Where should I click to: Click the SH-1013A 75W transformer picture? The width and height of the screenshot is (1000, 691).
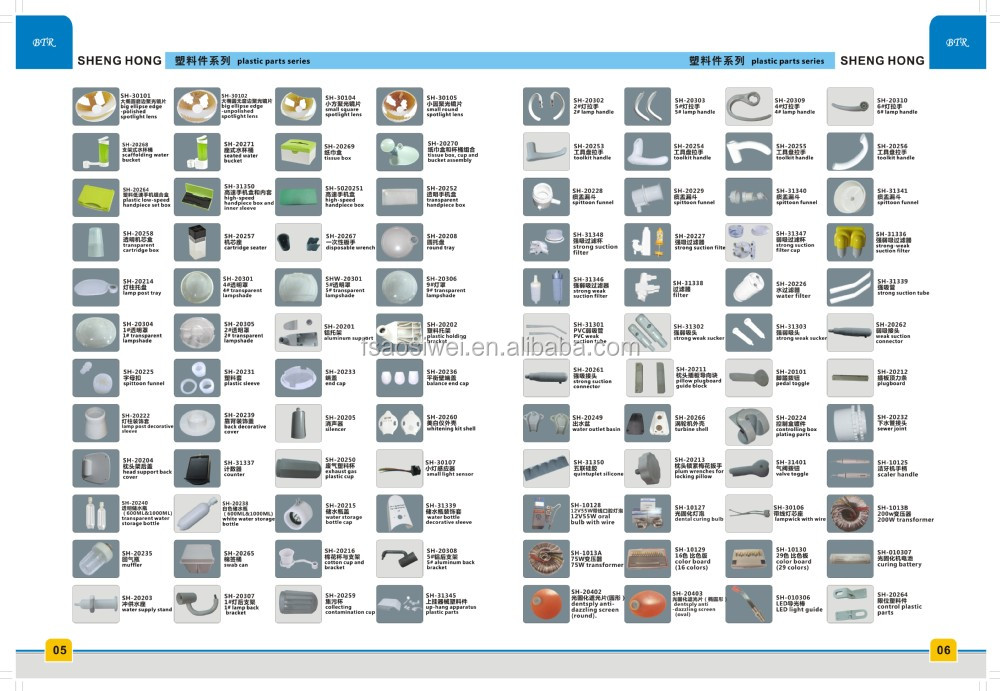546,559
